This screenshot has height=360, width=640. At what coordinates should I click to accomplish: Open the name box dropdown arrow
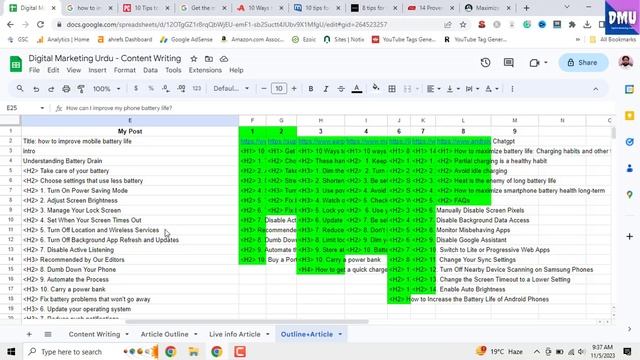pyautogui.click(x=42, y=108)
